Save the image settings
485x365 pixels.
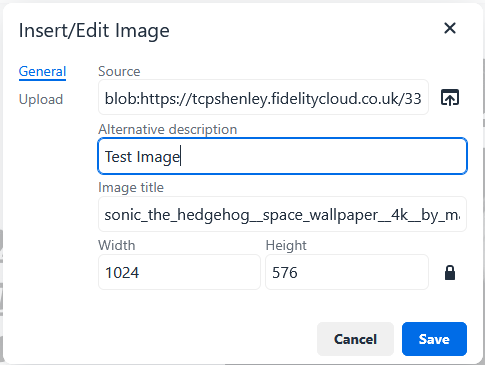coord(434,339)
